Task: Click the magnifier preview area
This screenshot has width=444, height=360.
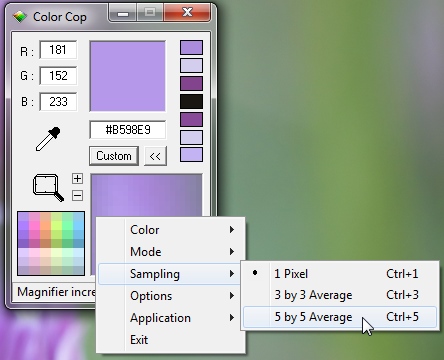Action: click(147, 195)
